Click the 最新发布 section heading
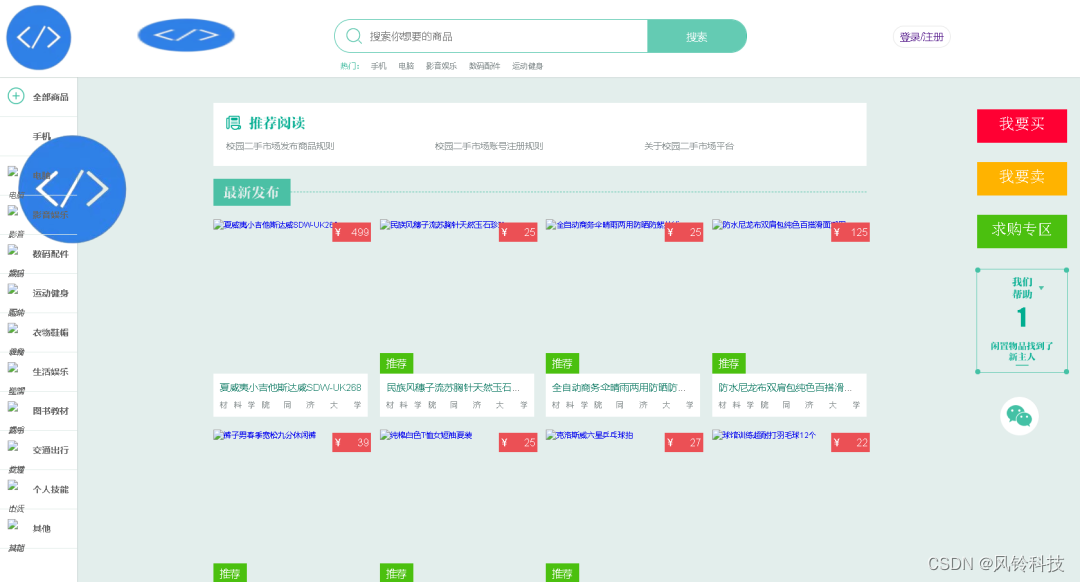Image resolution: width=1080 pixels, height=582 pixels. pyautogui.click(x=251, y=192)
